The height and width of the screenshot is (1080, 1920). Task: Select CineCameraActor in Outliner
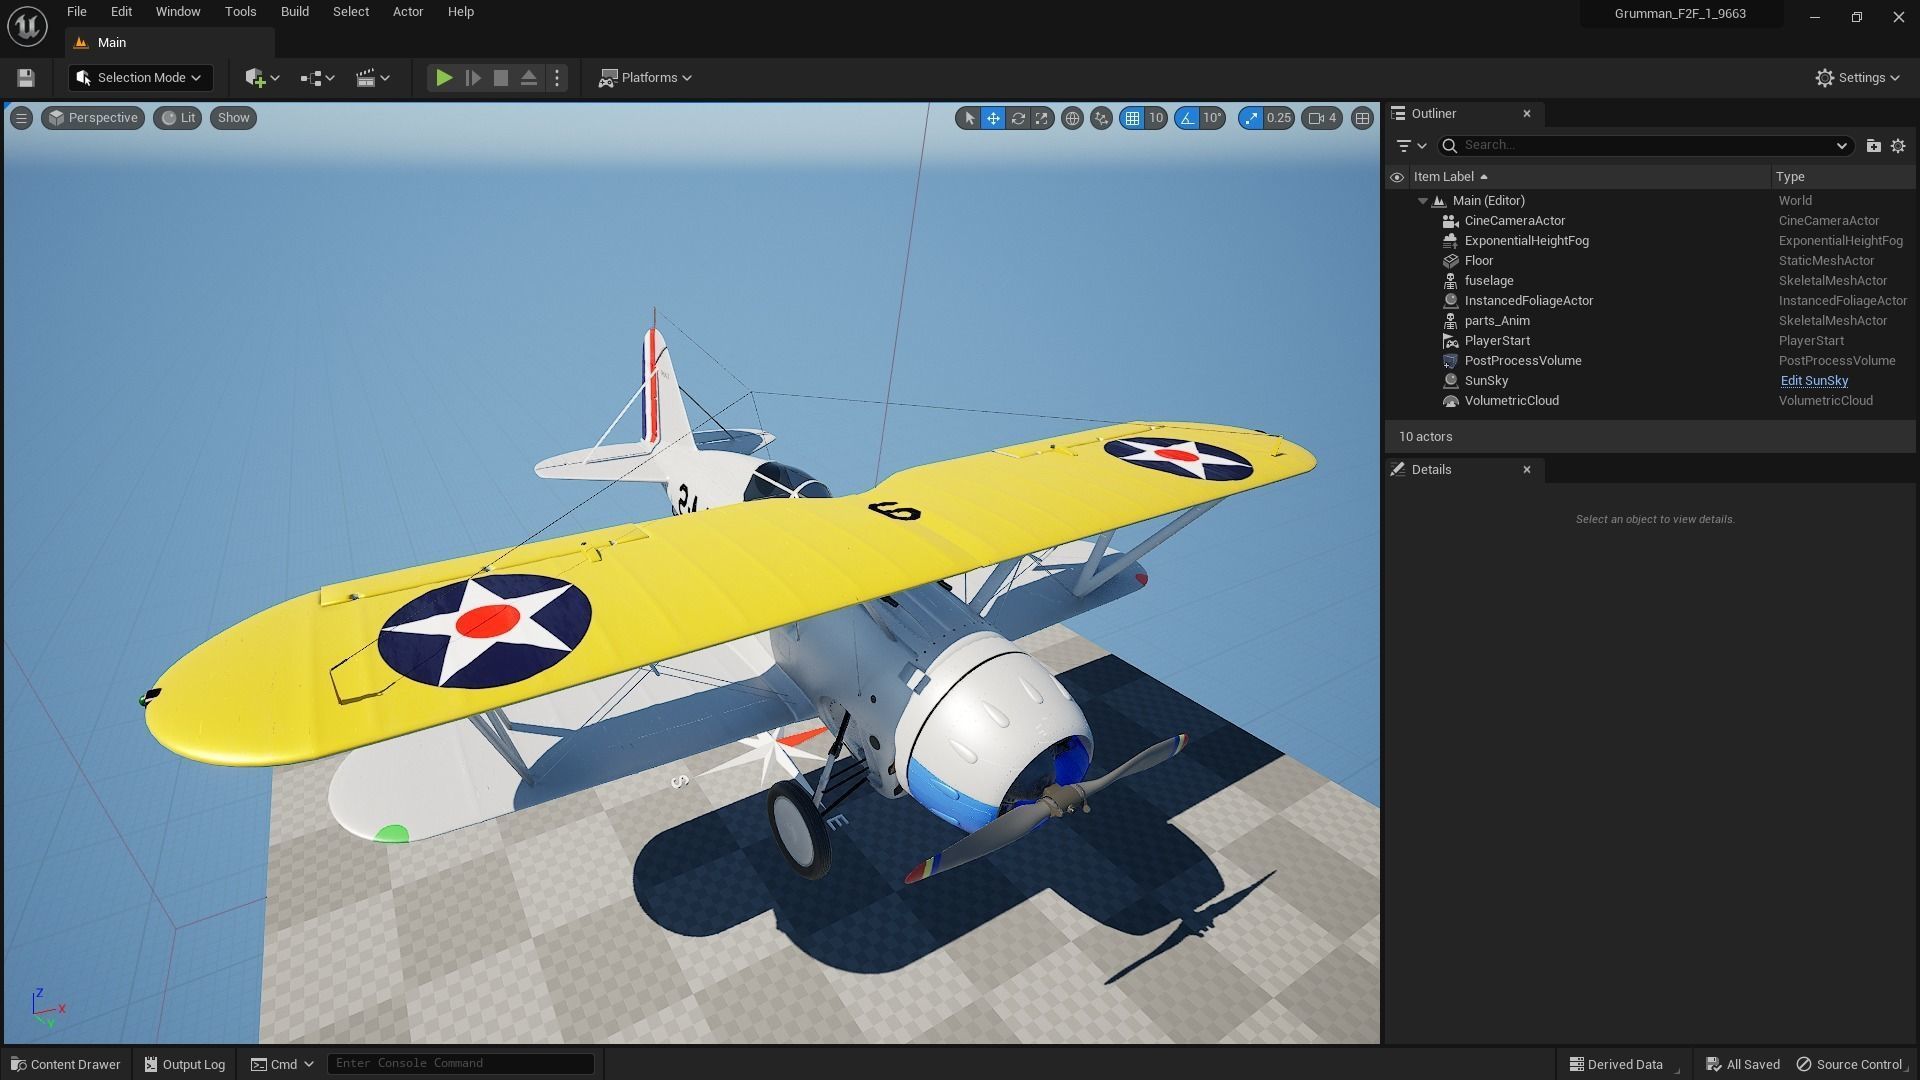click(x=1650, y=221)
